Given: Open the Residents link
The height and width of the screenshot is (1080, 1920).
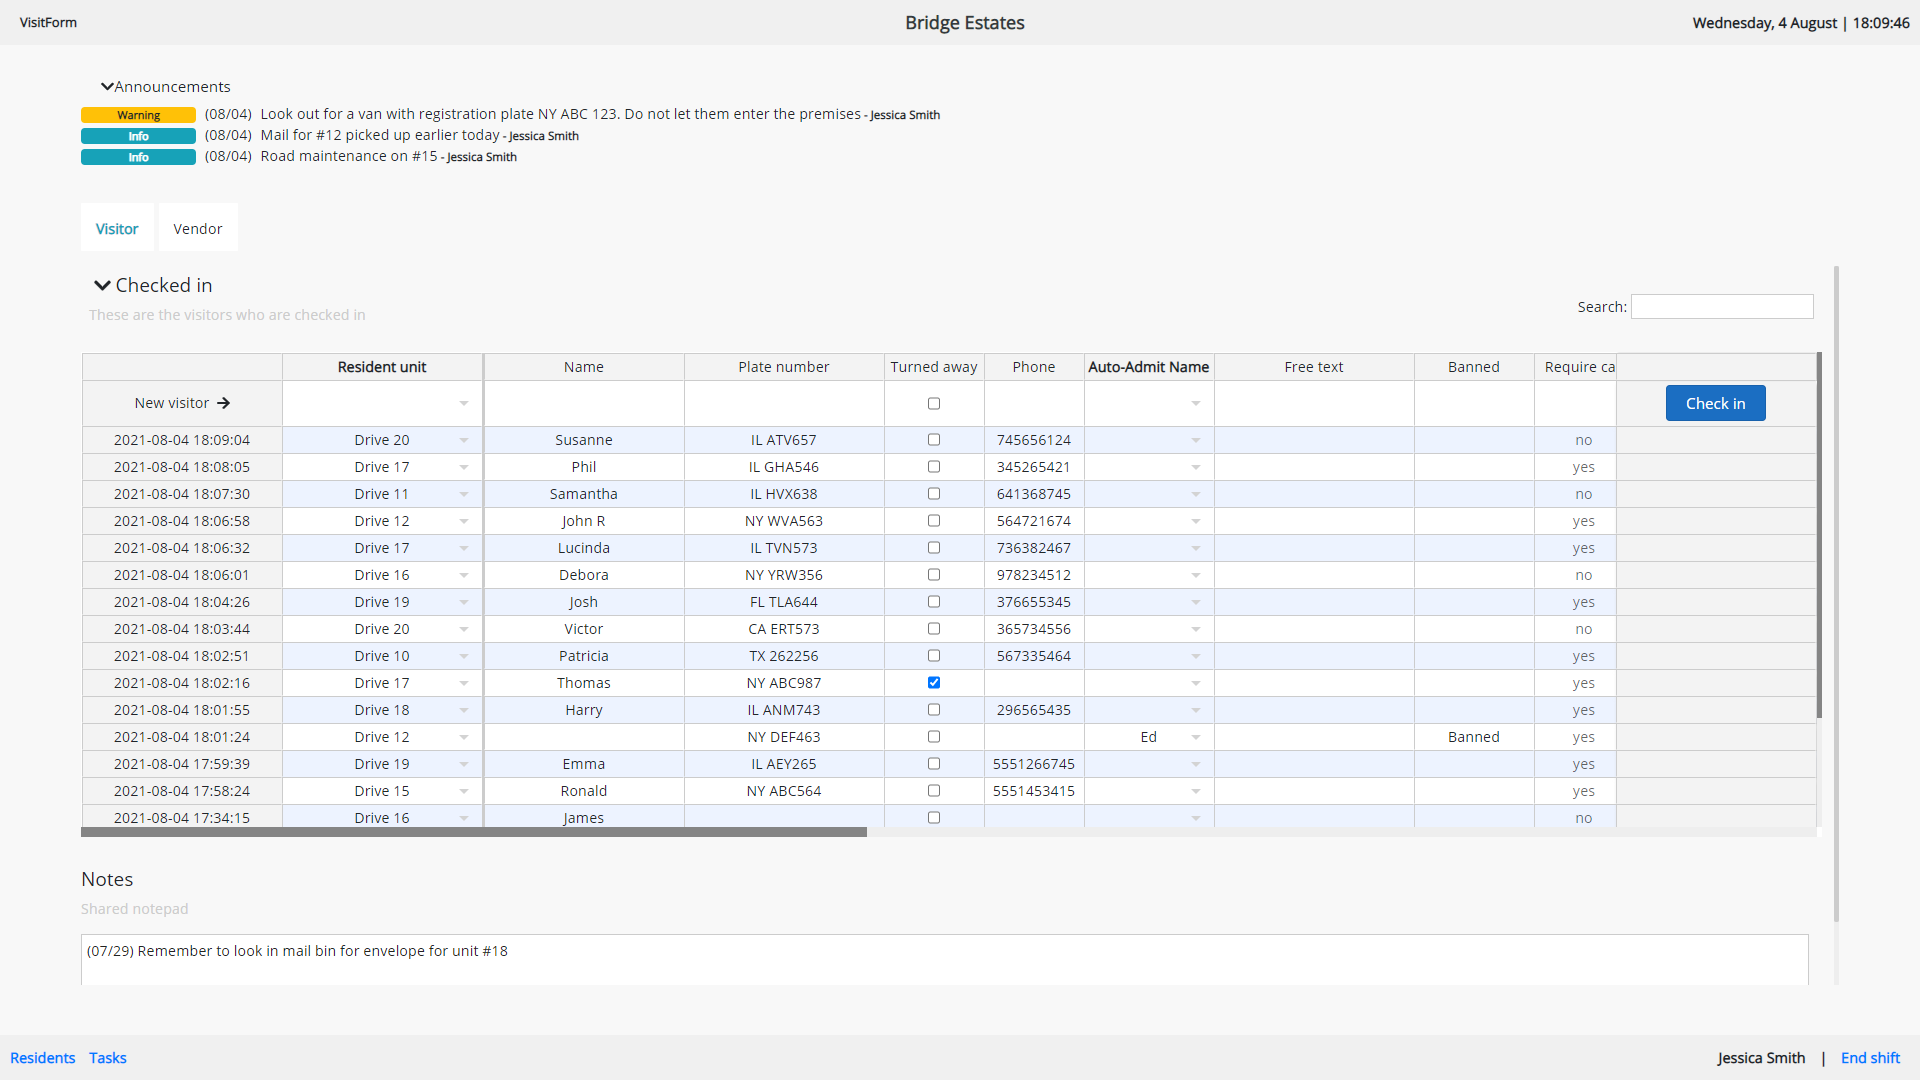Looking at the screenshot, I should pos(42,1058).
